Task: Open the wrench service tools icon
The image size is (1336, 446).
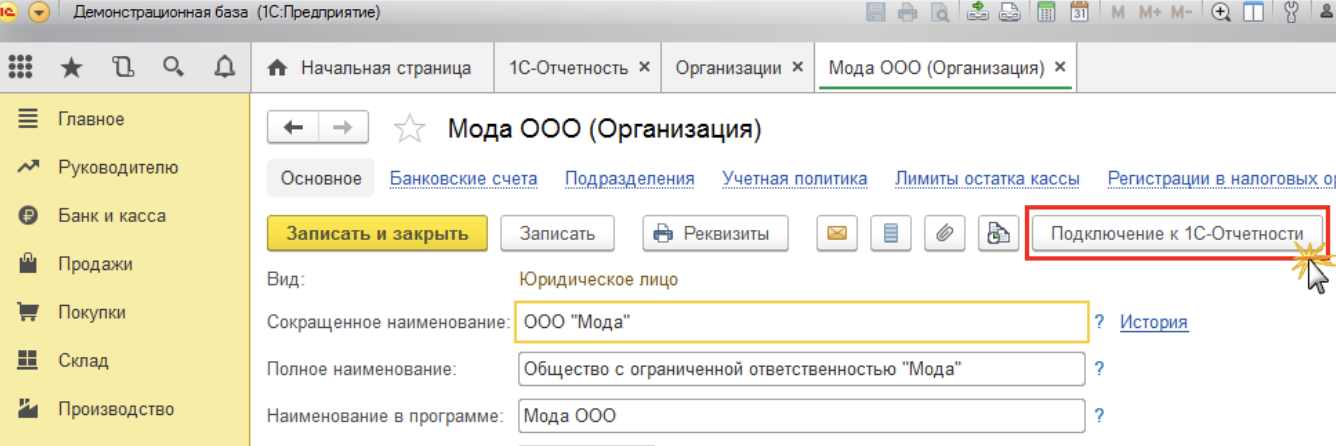Action: 1290,13
